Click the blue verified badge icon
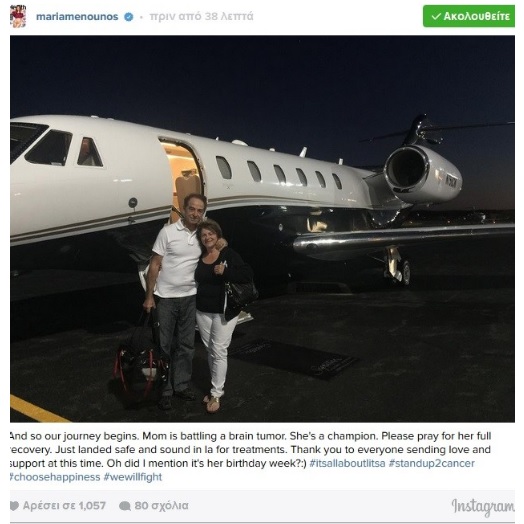Image resolution: width=524 pixels, height=524 pixels. 129,17
